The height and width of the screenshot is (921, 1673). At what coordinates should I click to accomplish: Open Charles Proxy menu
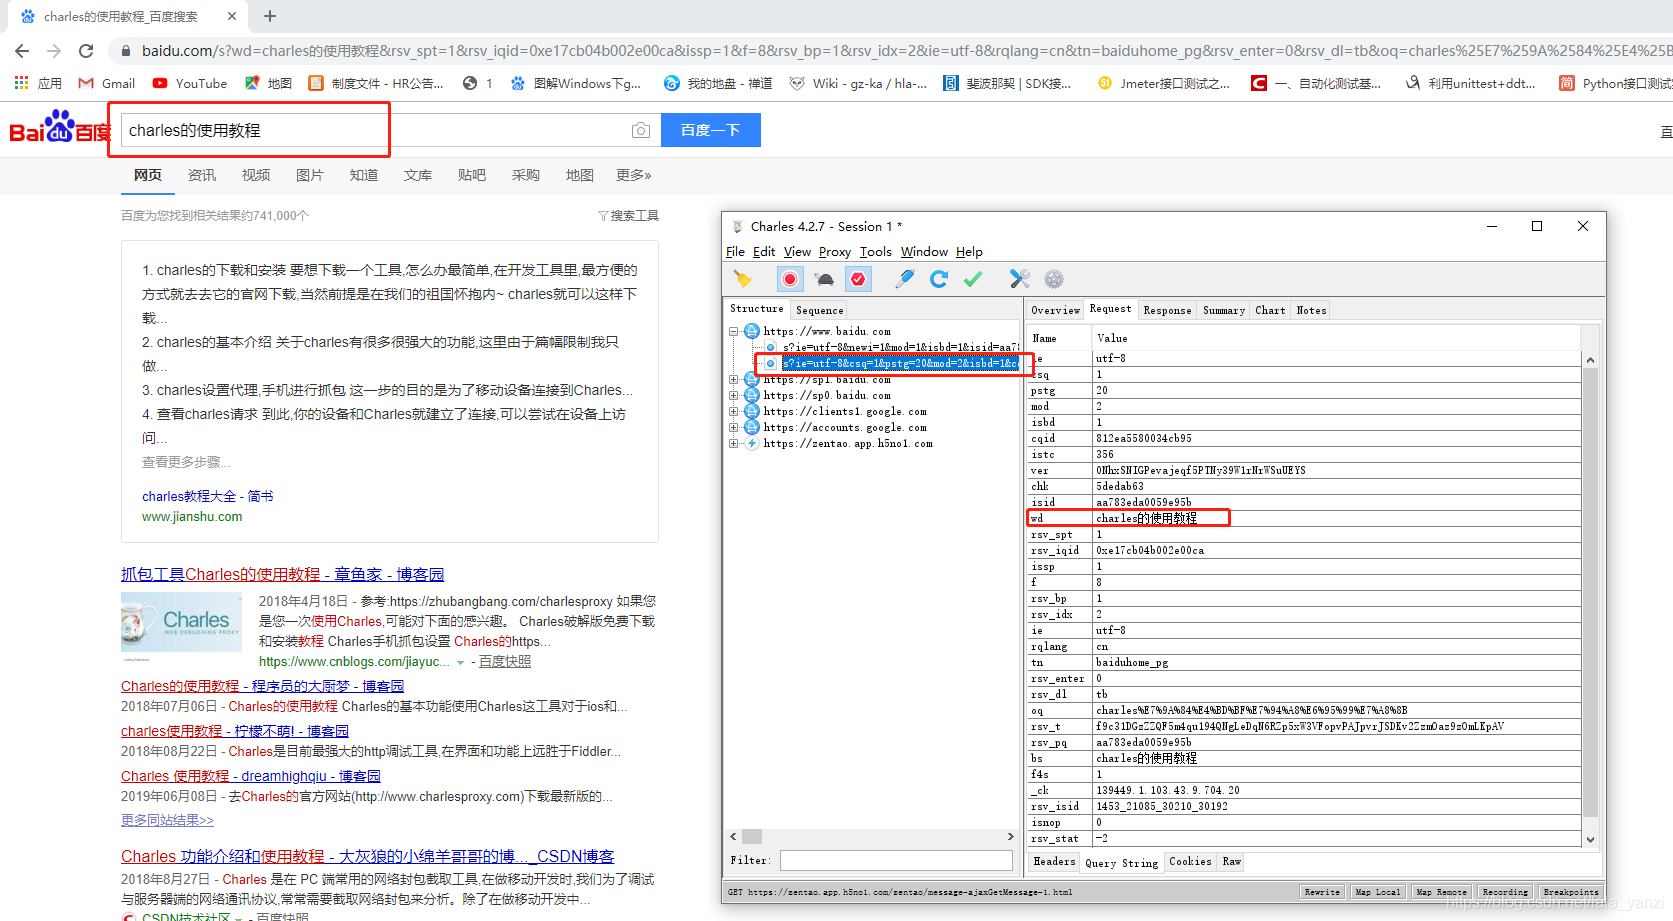(x=834, y=252)
